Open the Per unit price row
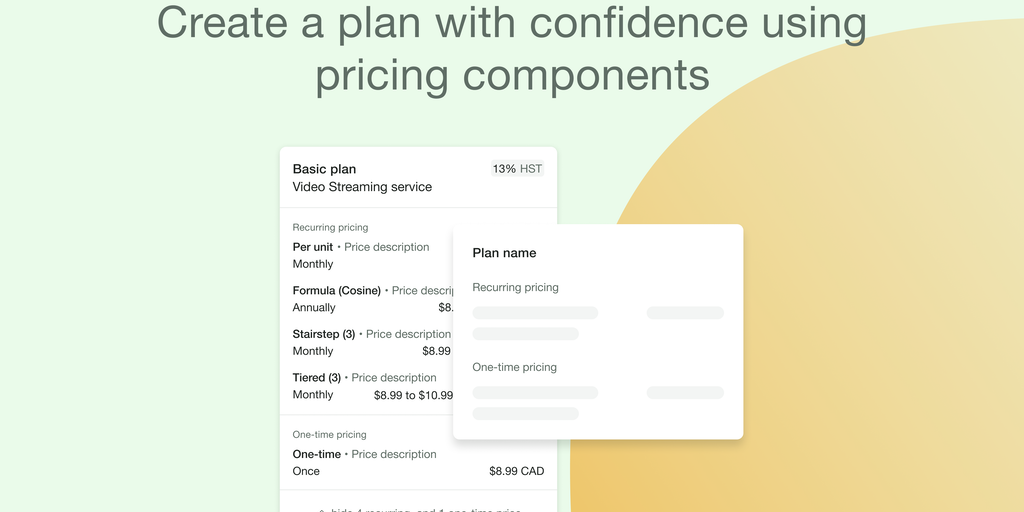1024x512 pixels. pos(313,247)
